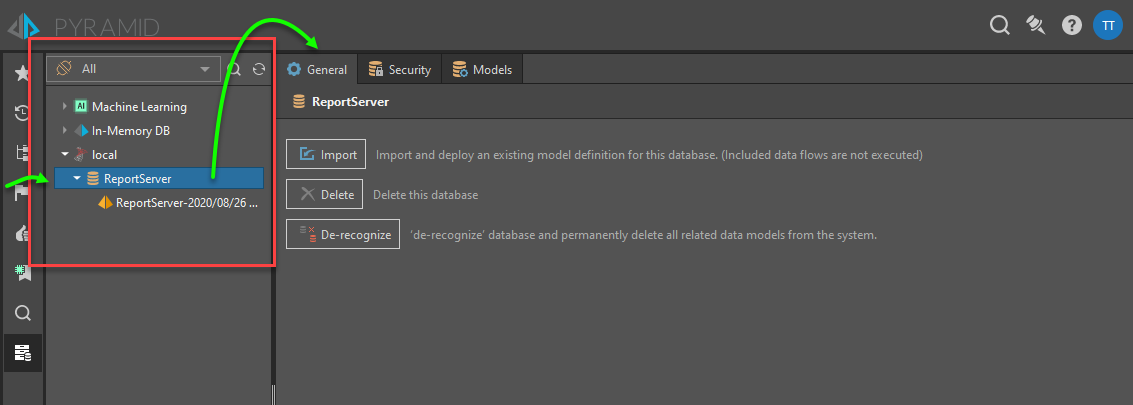1133x405 pixels.
Task: Open the thumbs-up icon in the left sidebar
Action: point(22,233)
